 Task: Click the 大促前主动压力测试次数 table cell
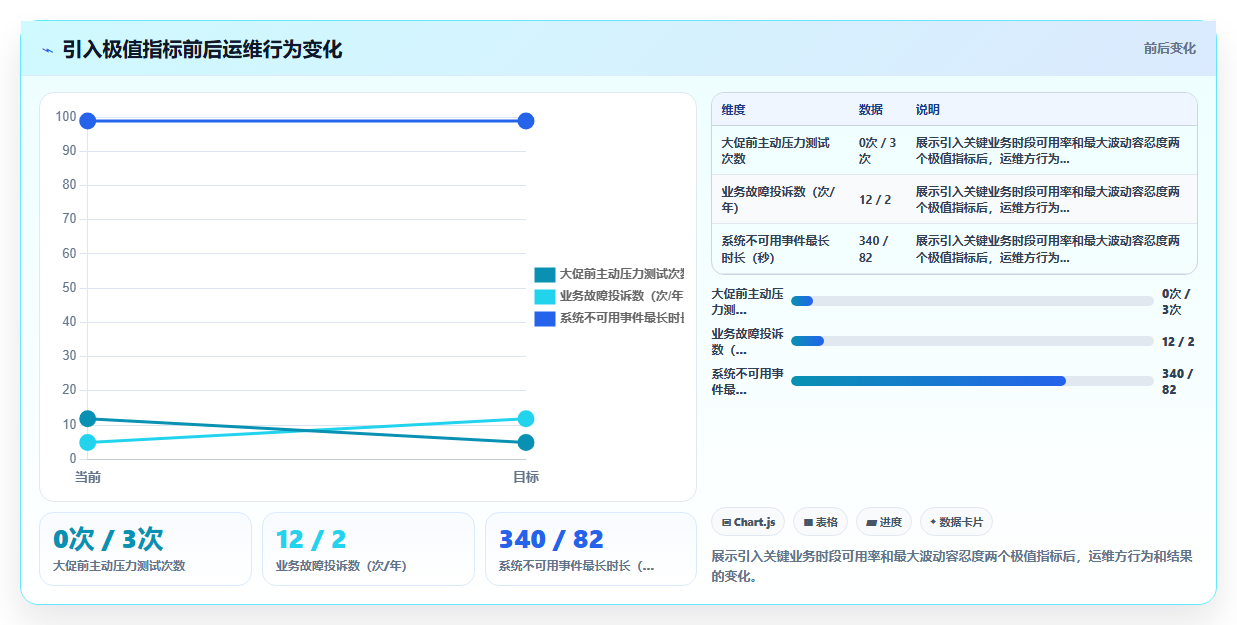tap(780, 150)
